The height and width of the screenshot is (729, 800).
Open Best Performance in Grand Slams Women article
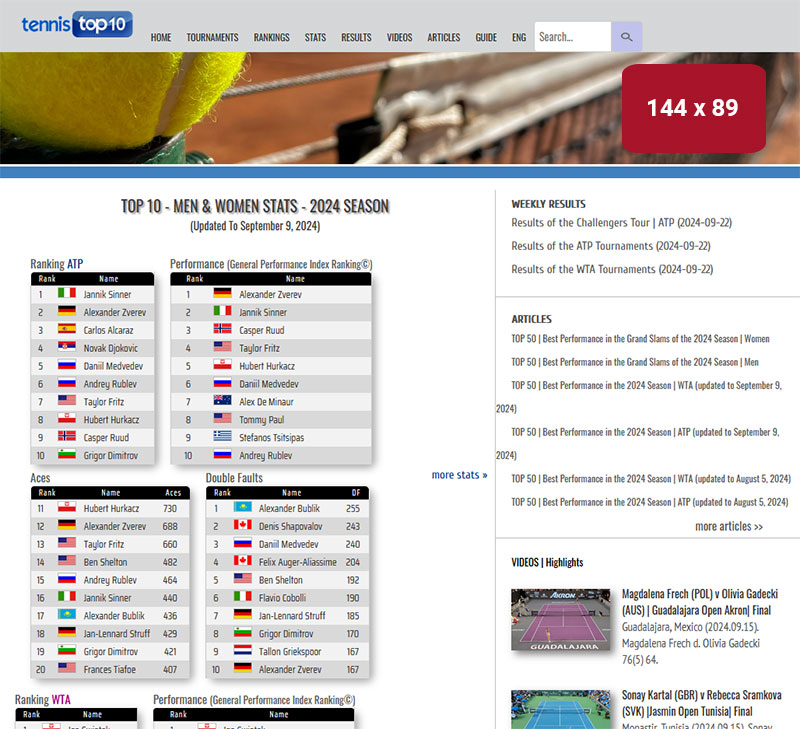(640, 339)
